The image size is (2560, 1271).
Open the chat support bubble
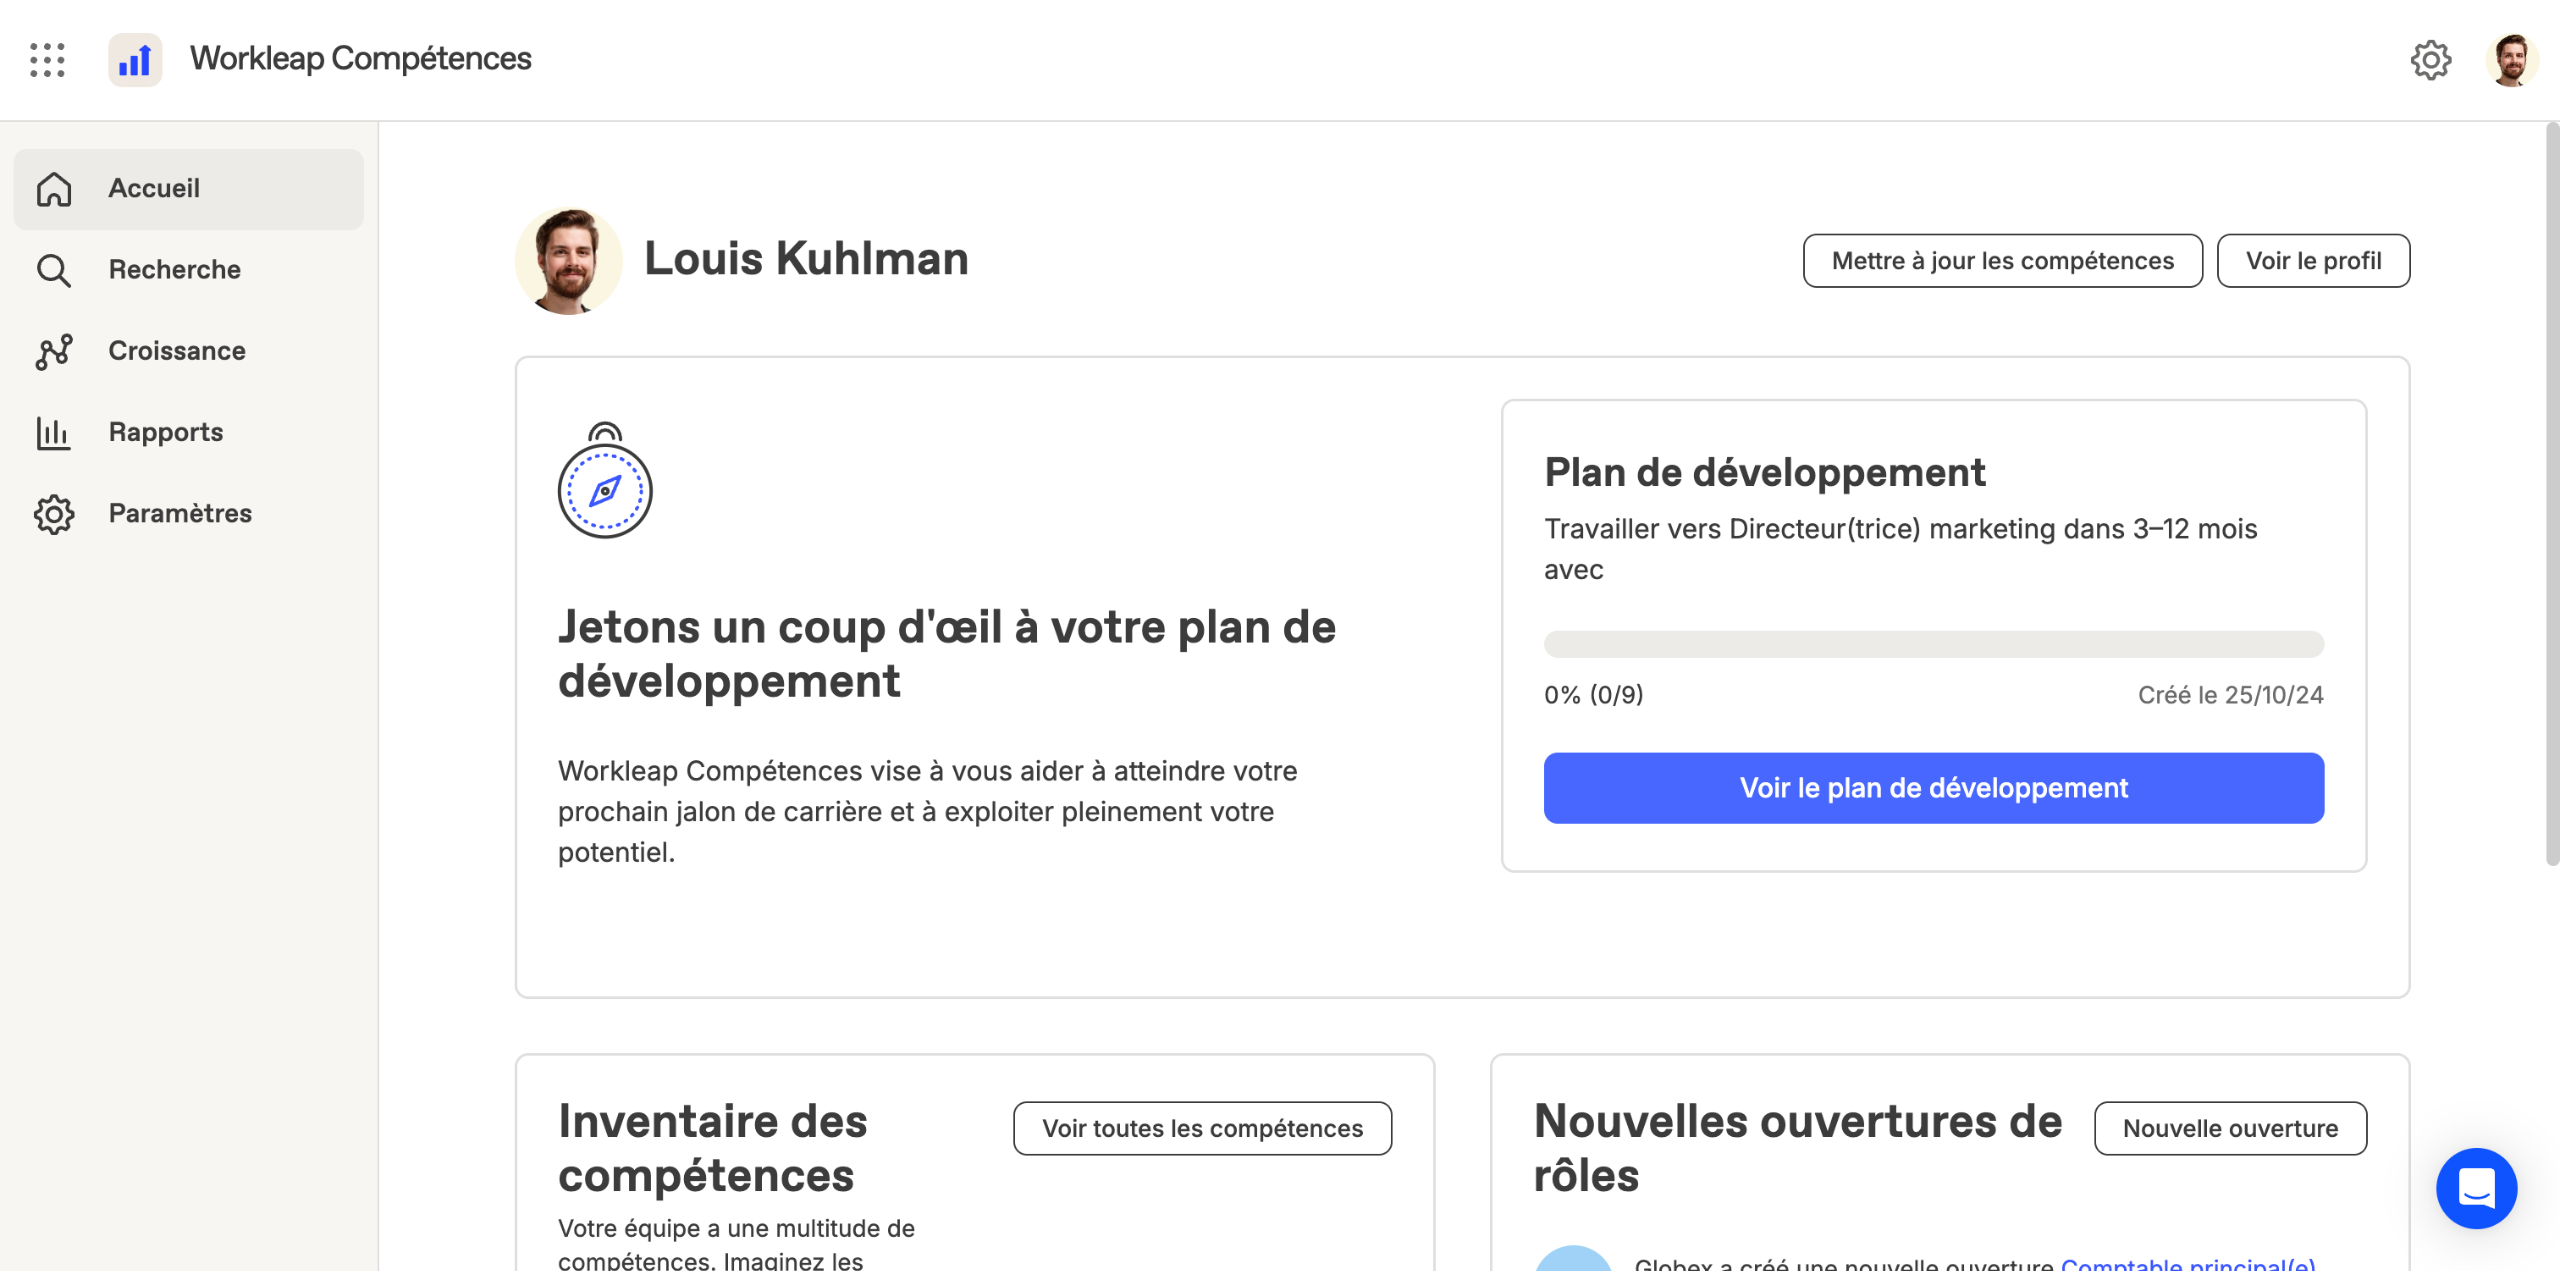coord(2476,1188)
